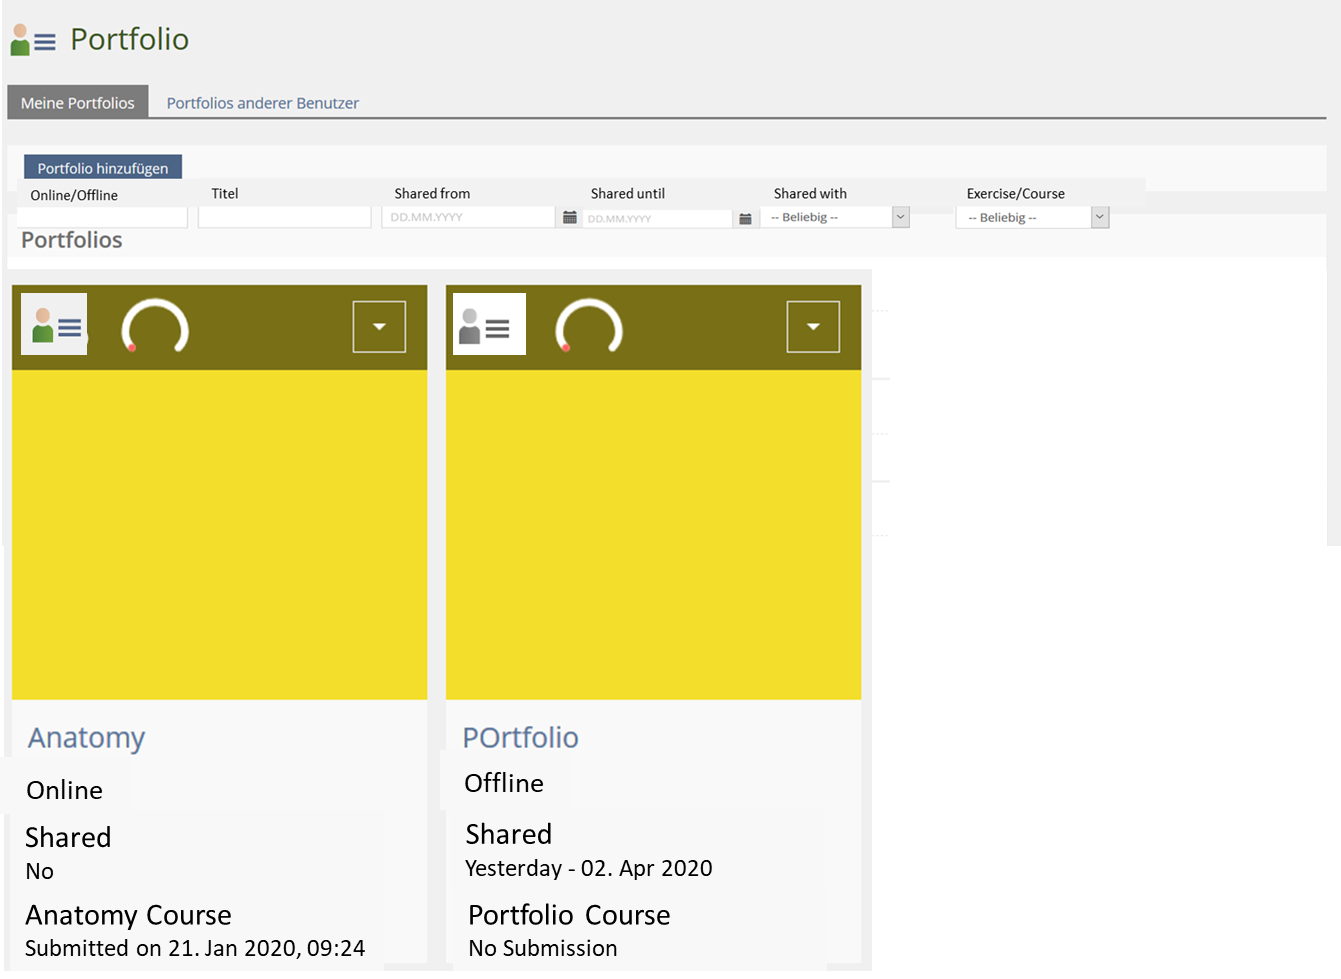This screenshot has height=979, width=1341.
Task: Open the Anatomy card actions dropdown
Action: [379, 327]
